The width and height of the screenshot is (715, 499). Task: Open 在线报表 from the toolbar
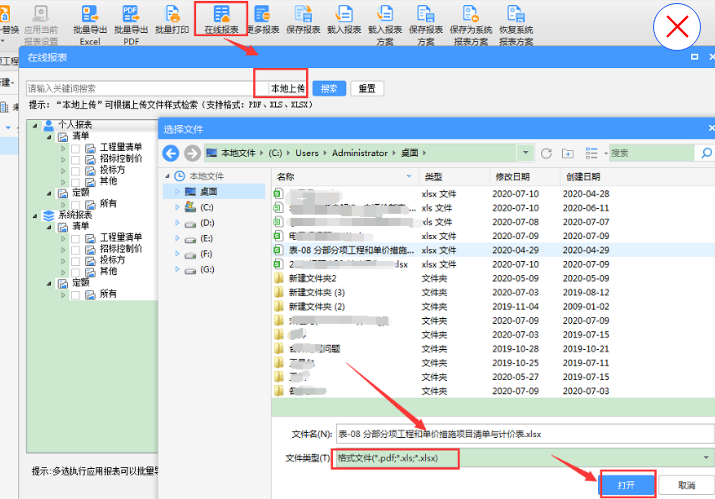coord(221,19)
